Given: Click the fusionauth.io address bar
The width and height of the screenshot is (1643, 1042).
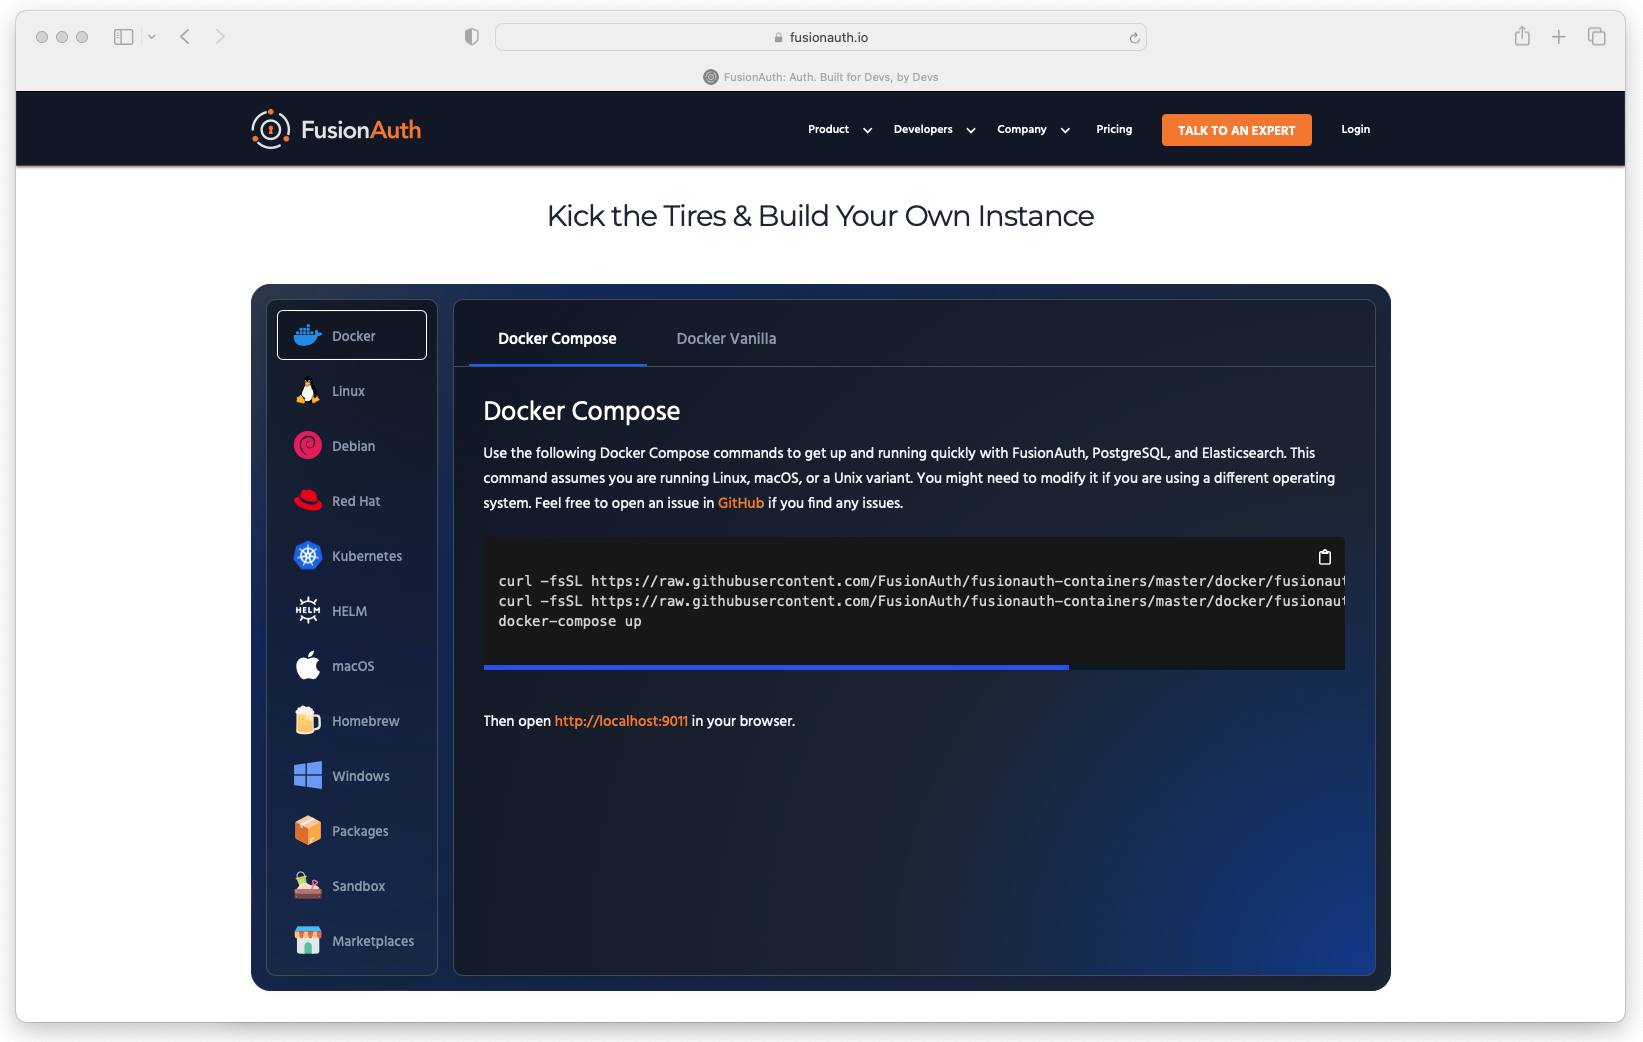Looking at the screenshot, I should click(x=820, y=37).
